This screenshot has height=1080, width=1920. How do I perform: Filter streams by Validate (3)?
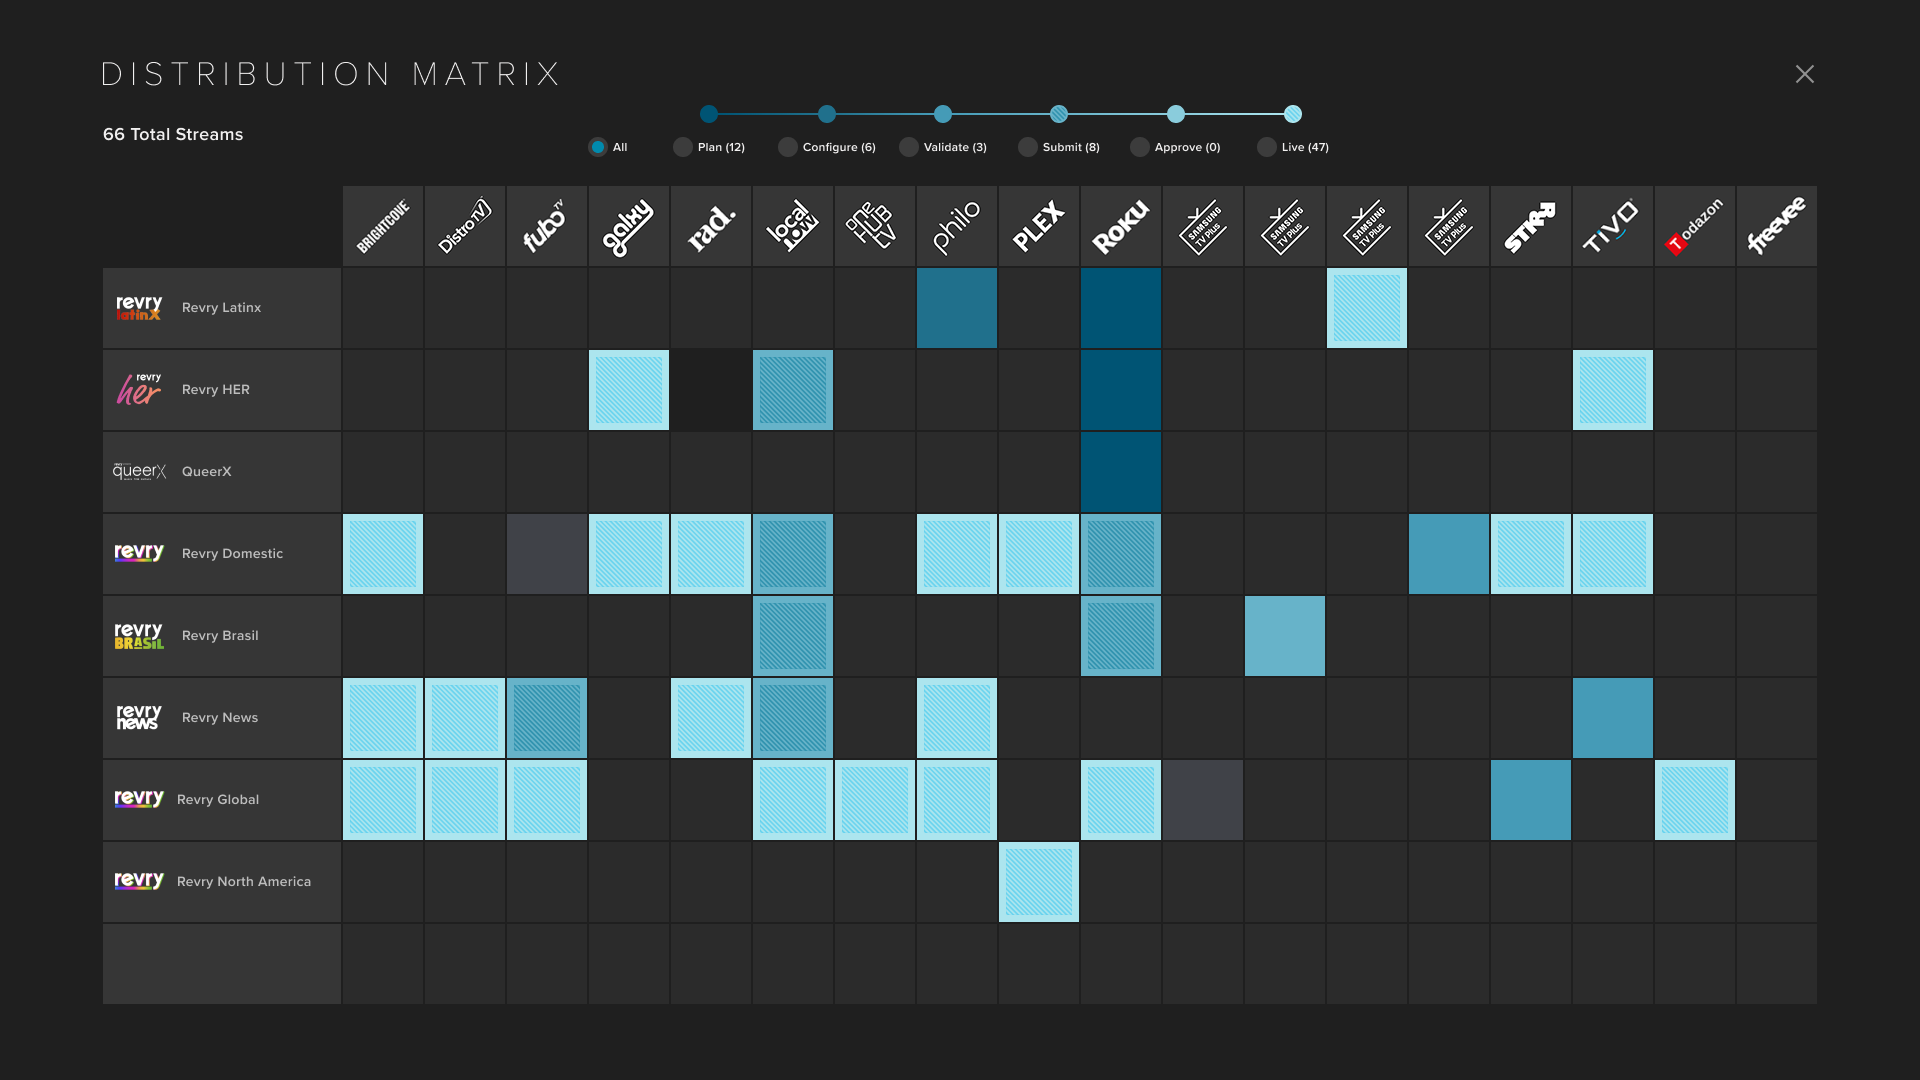pos(909,147)
